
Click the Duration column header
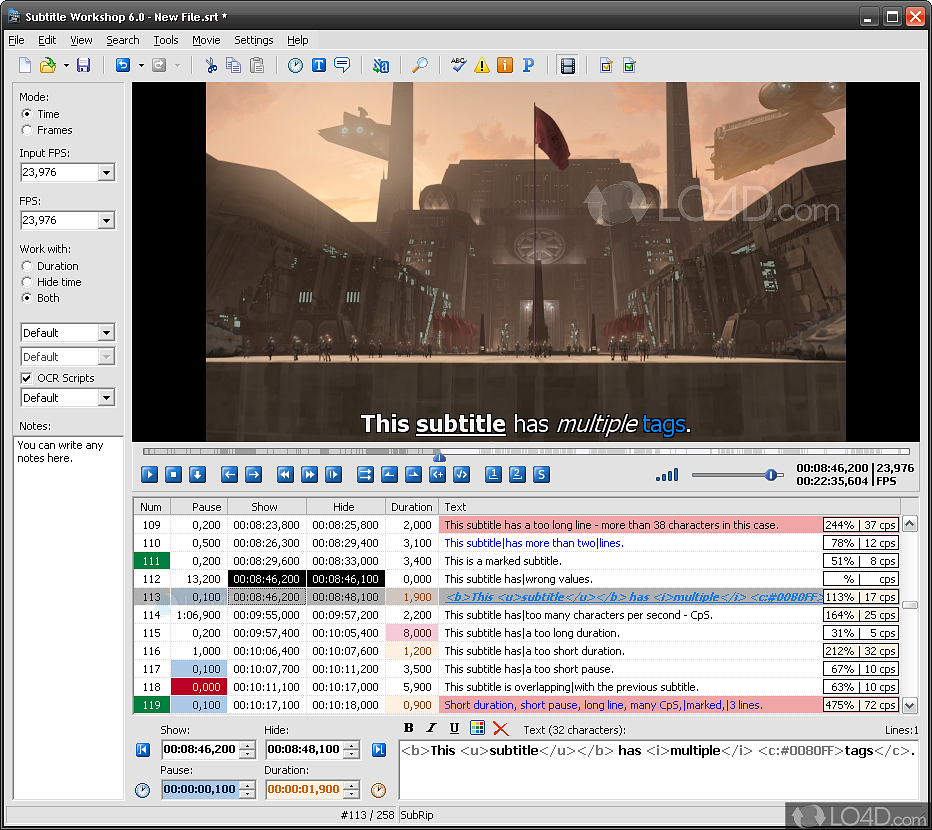pyautogui.click(x=411, y=507)
